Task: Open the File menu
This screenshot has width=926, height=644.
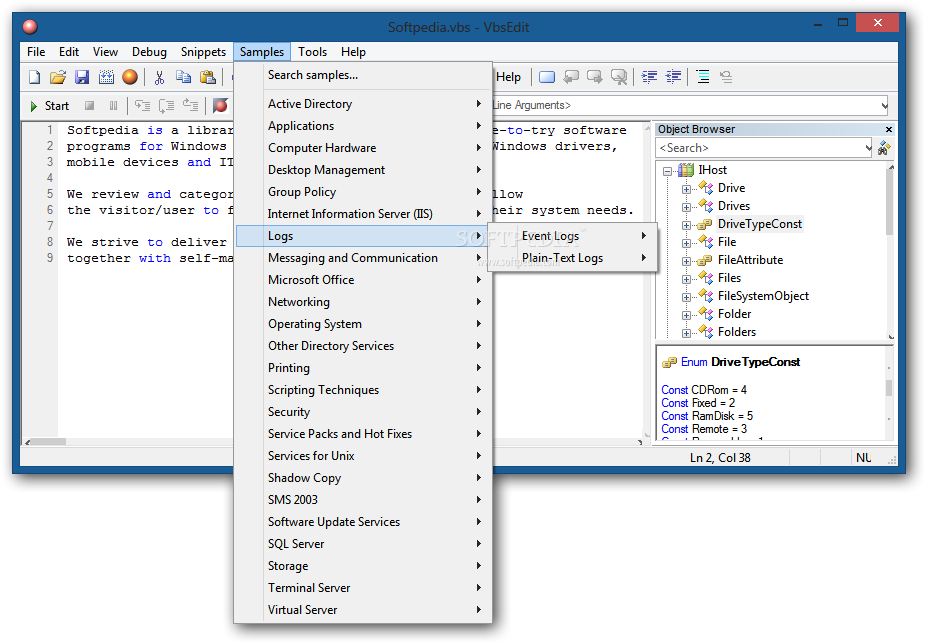Action: (36, 51)
